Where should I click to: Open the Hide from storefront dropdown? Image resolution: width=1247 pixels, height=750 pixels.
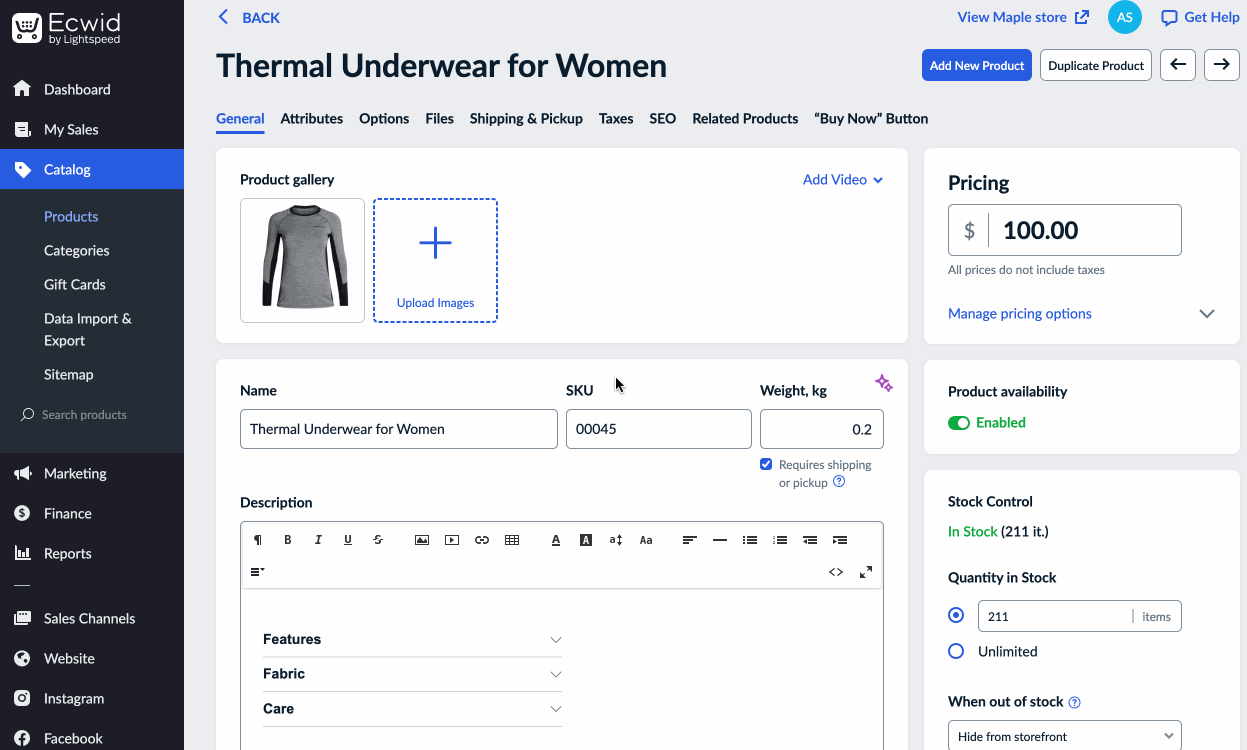click(x=1065, y=737)
